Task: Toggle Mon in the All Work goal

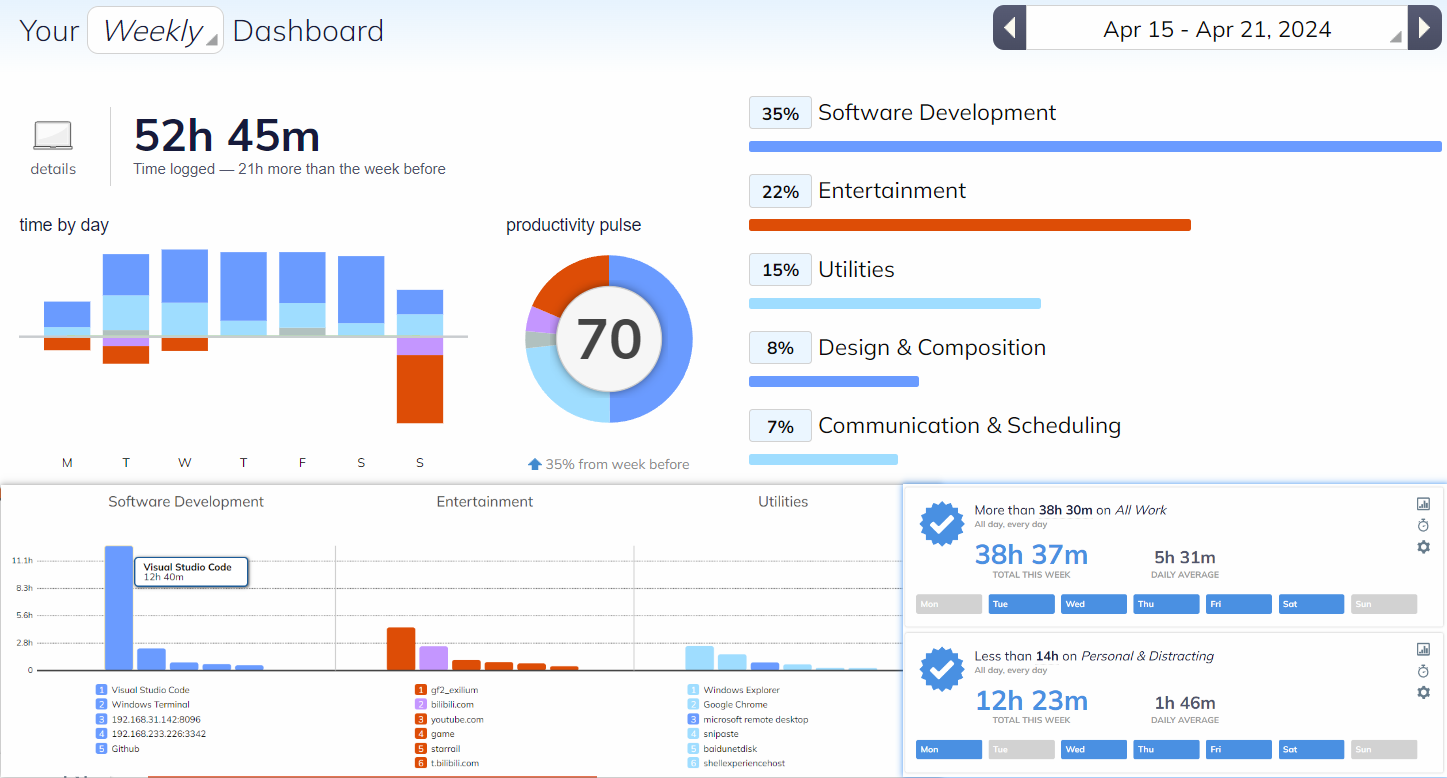Action: (x=949, y=604)
